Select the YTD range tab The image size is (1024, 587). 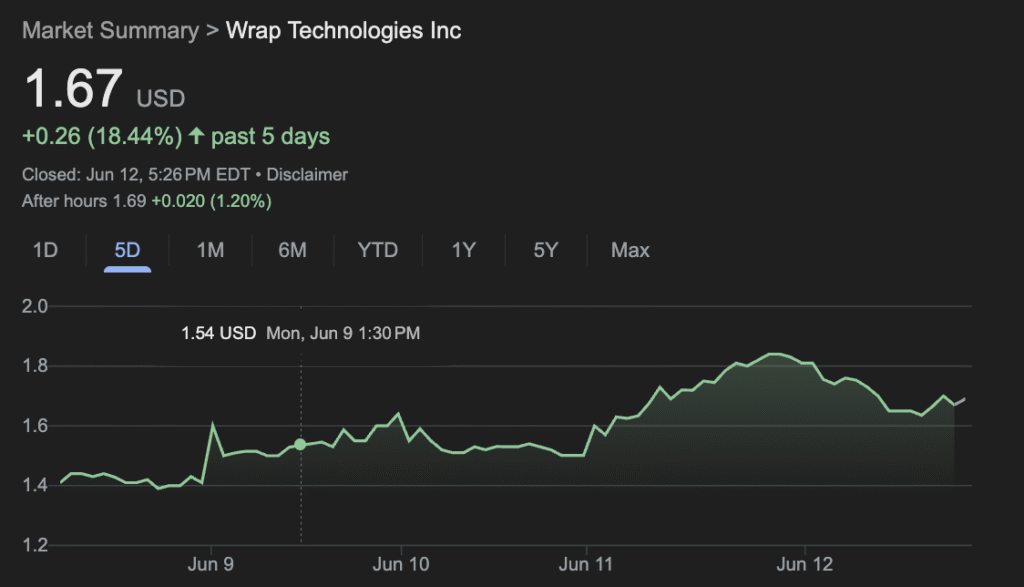coord(378,250)
